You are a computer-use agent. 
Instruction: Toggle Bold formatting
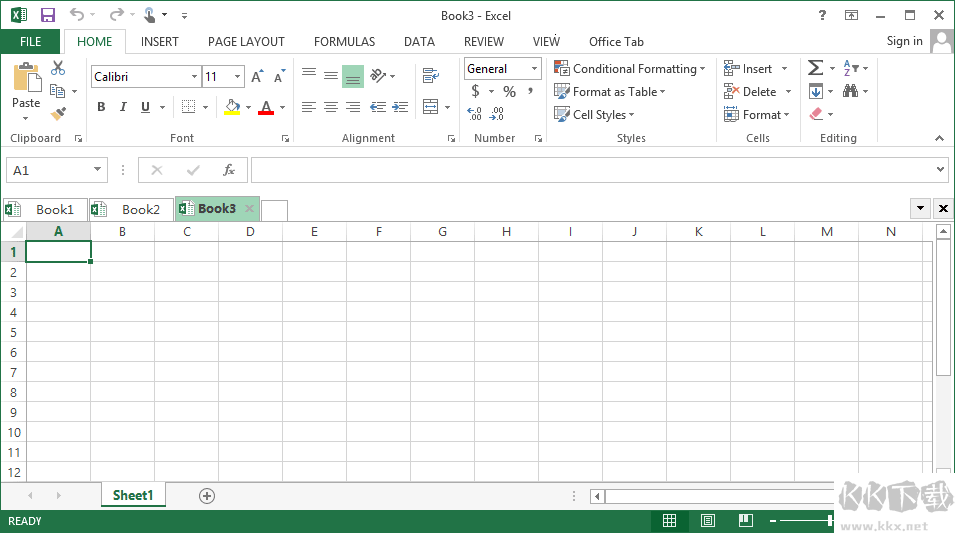pos(101,107)
